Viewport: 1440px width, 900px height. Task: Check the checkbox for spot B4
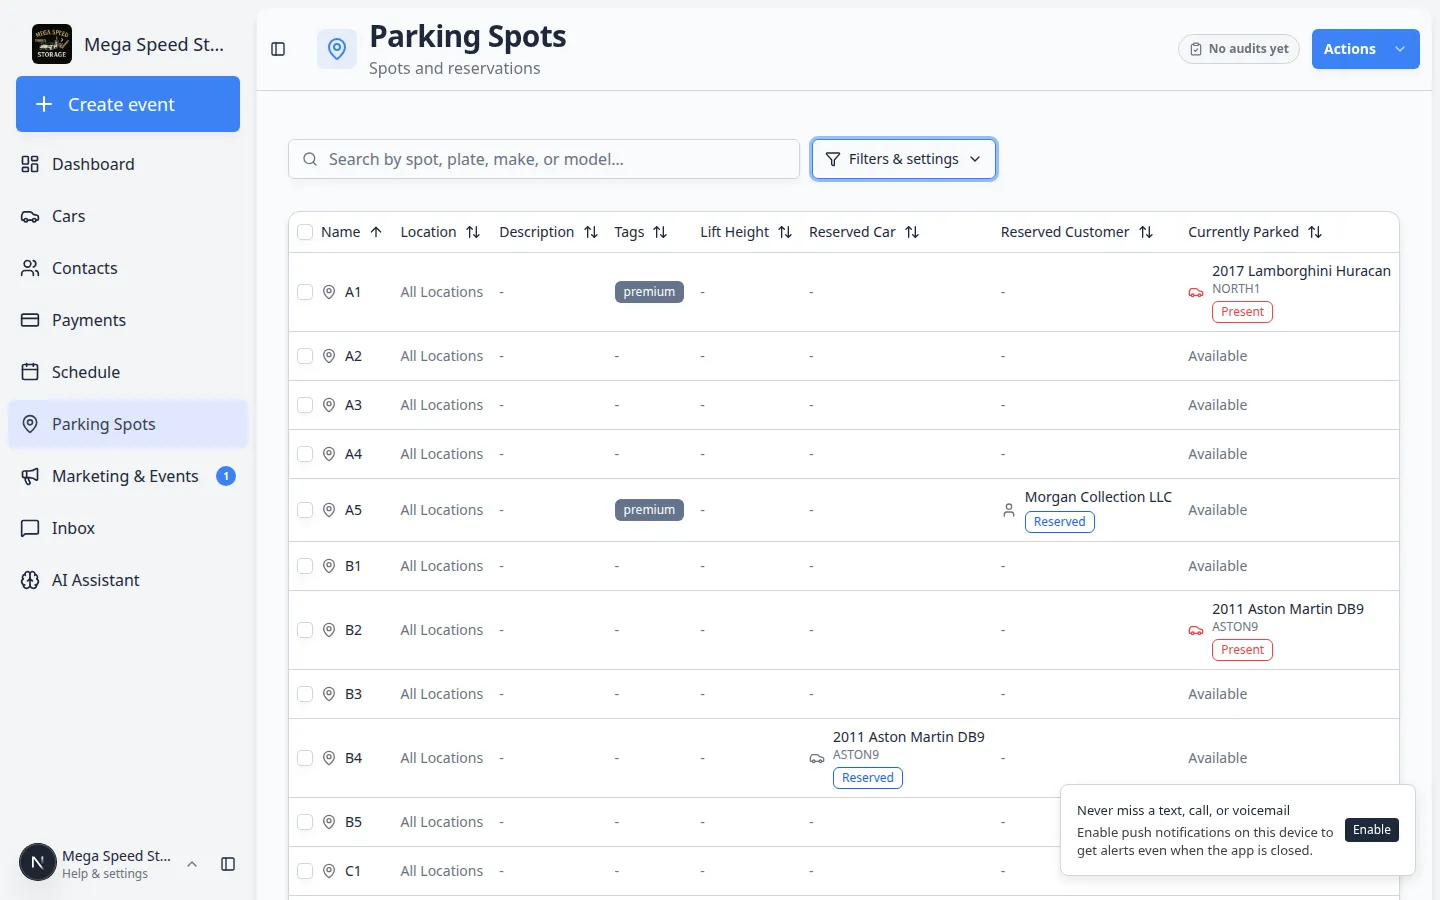click(305, 758)
